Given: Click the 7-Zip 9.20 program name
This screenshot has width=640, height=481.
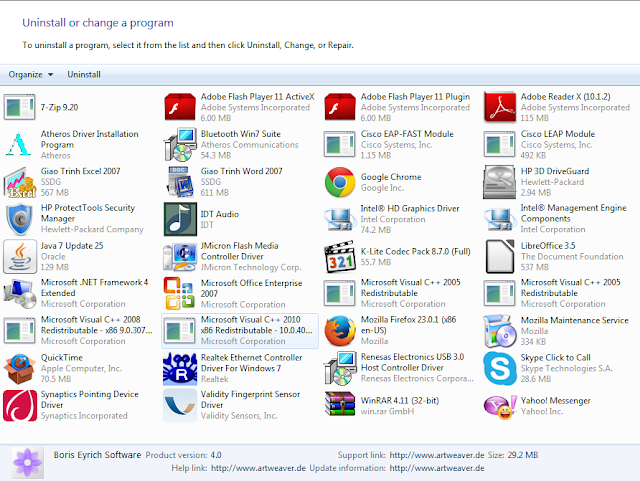Looking at the screenshot, I should (59, 107).
